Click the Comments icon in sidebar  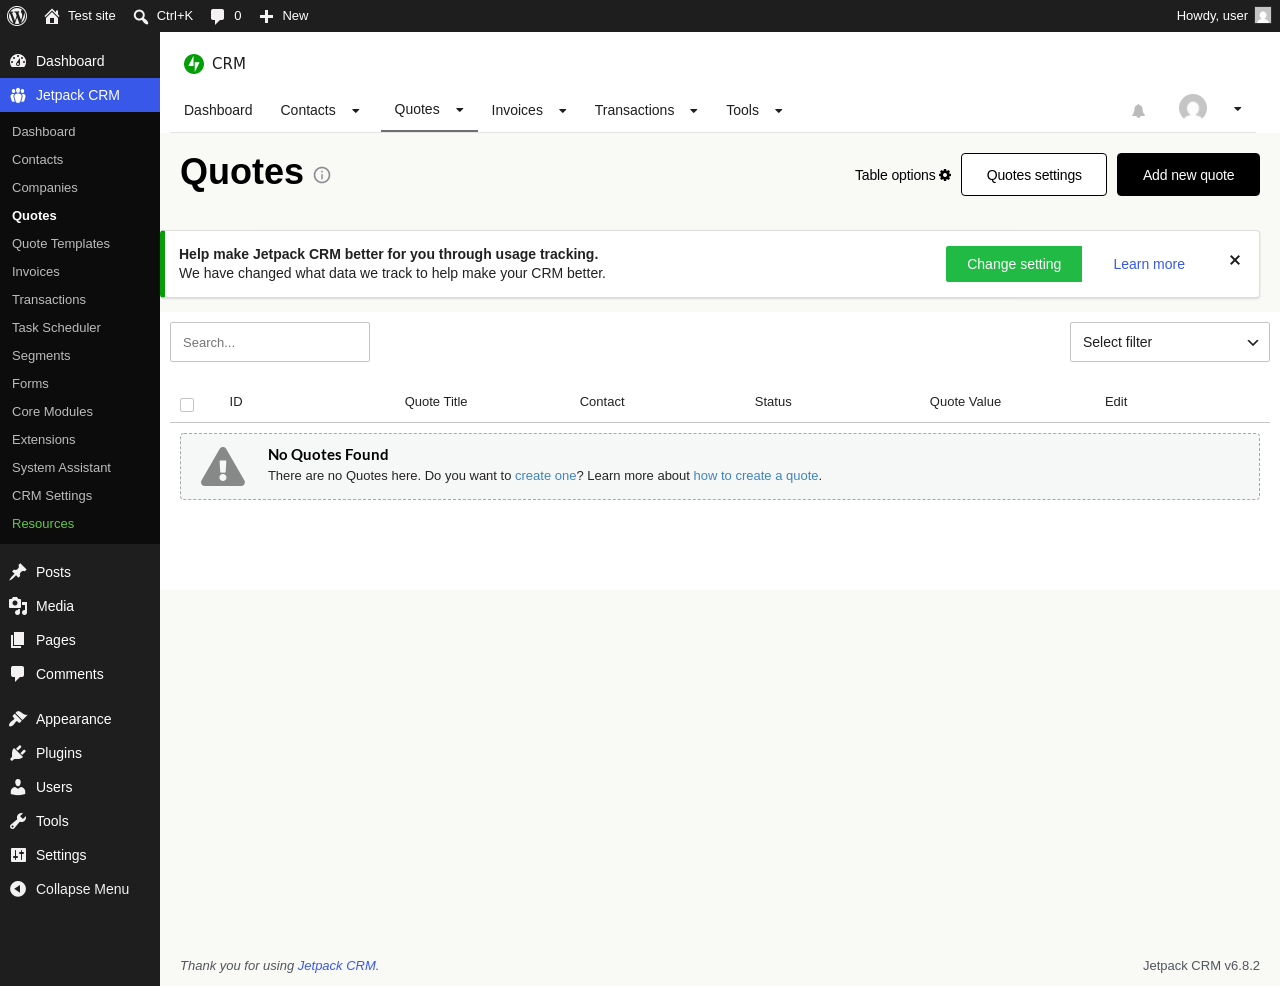(x=18, y=674)
